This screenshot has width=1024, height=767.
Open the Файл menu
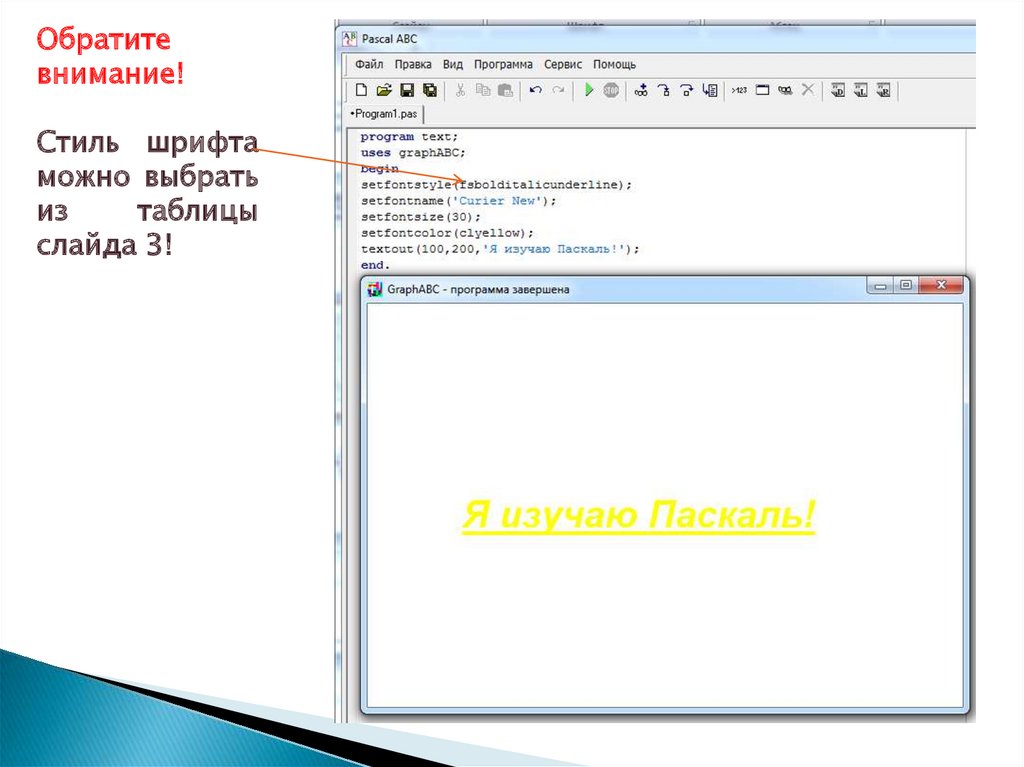pos(369,64)
